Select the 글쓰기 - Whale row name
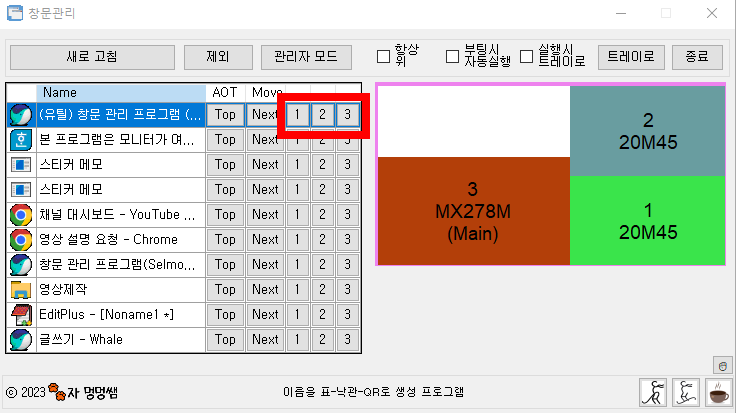This screenshot has width=736, height=413. [121, 339]
